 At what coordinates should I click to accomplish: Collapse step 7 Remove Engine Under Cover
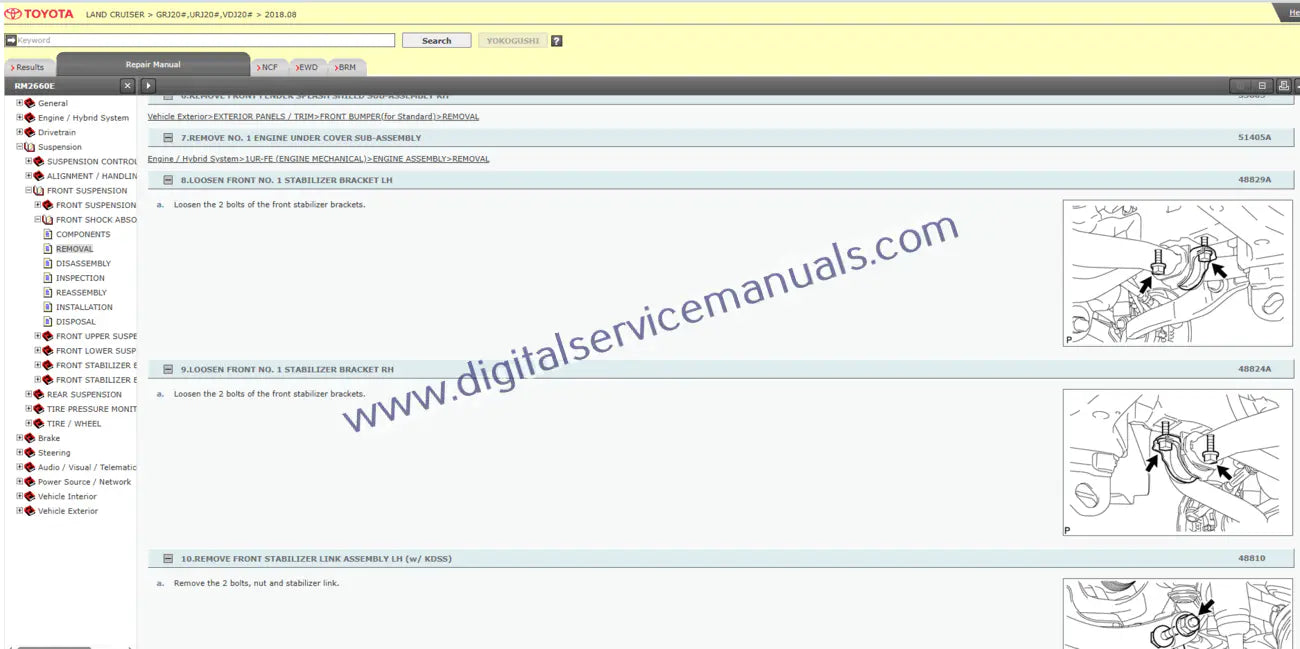[x=168, y=138]
